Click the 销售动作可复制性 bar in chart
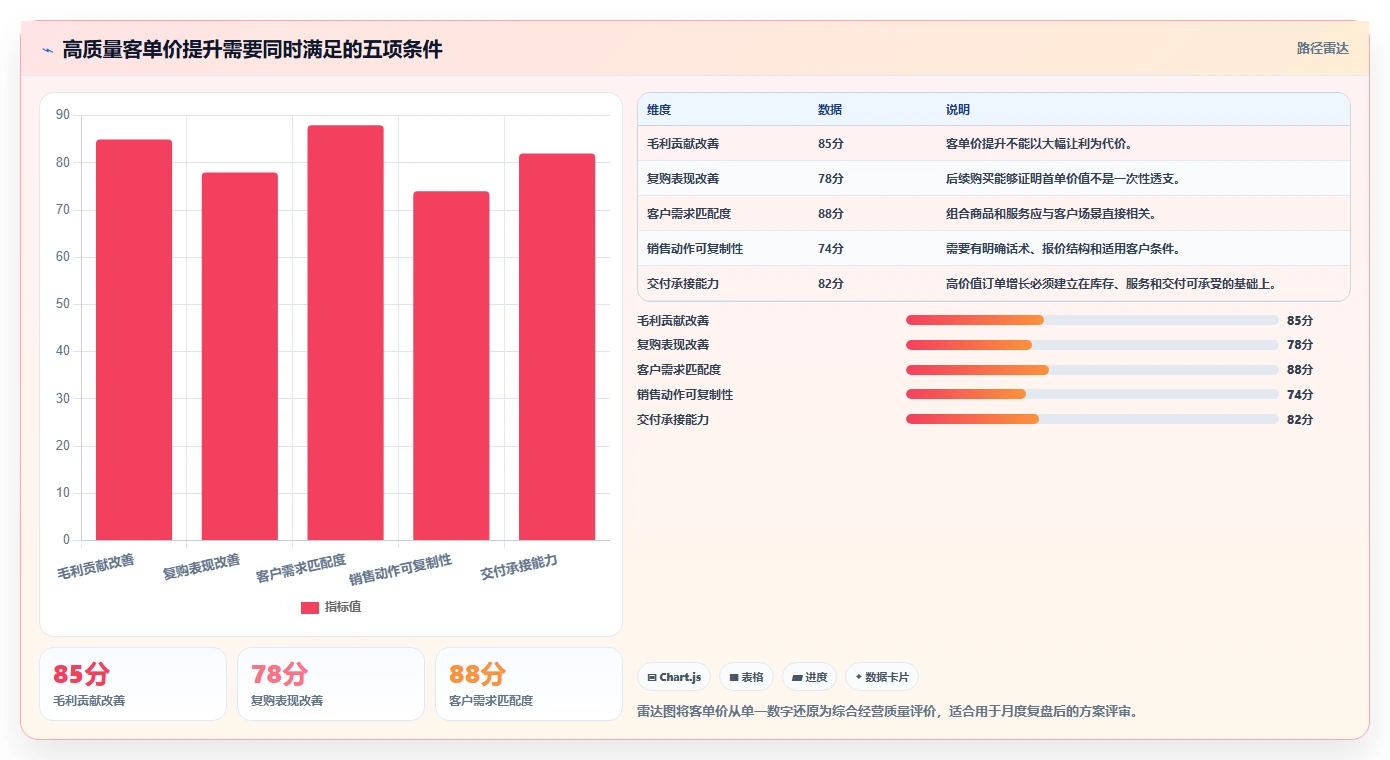The width and height of the screenshot is (1390, 760). pos(451,366)
